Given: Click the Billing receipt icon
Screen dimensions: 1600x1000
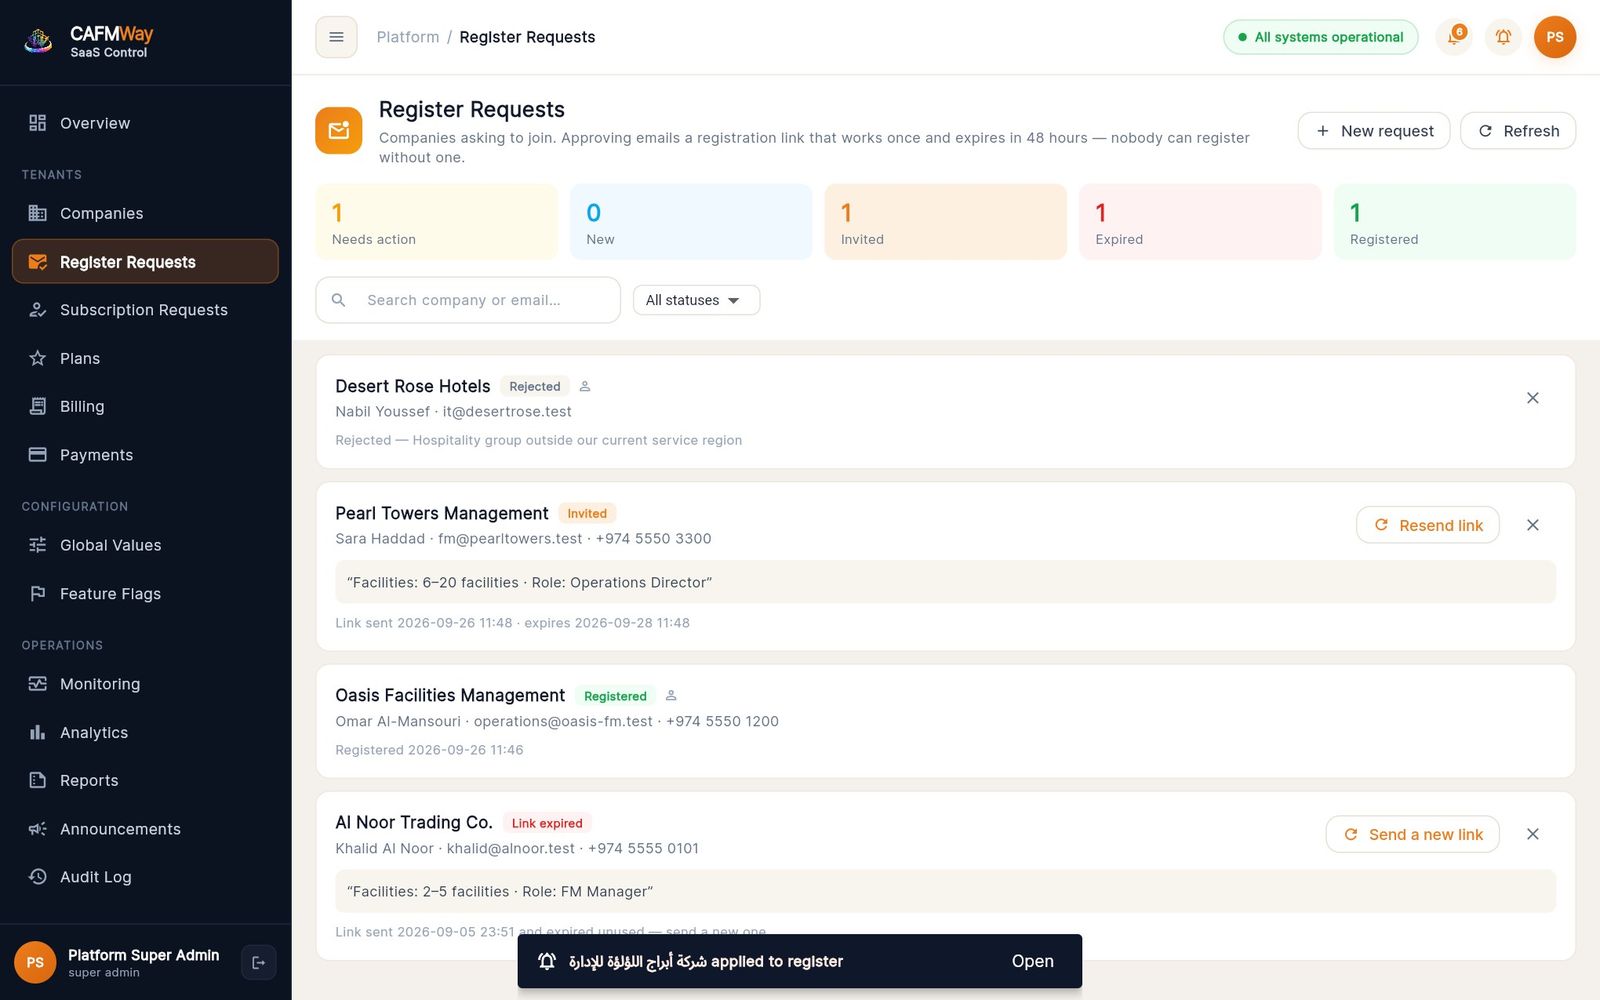Looking at the screenshot, I should tap(38, 406).
